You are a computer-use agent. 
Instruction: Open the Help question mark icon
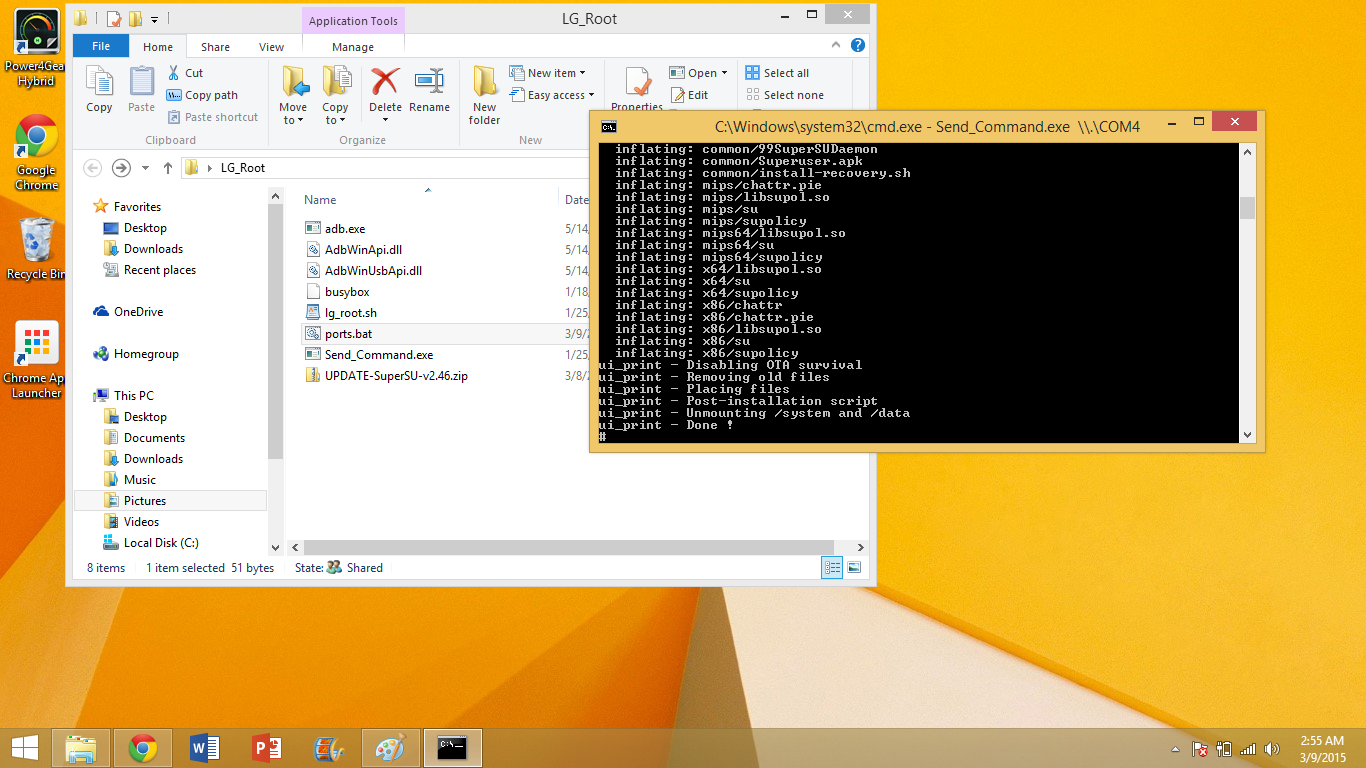(858, 46)
